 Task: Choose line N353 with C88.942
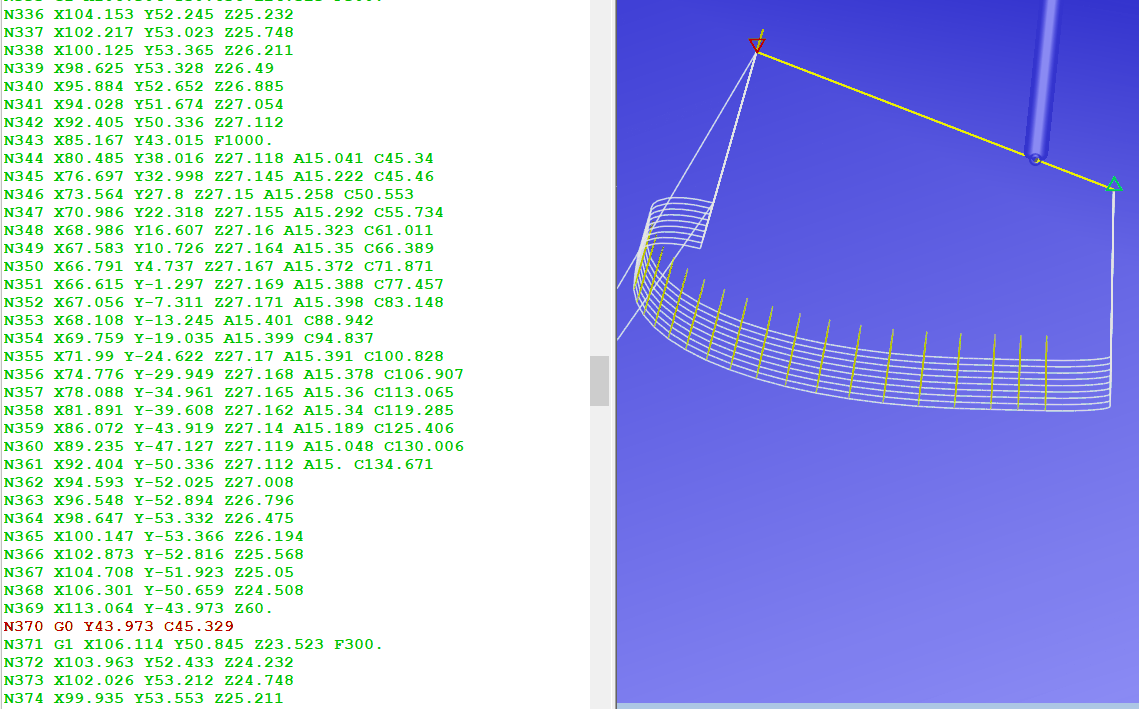coord(188,320)
